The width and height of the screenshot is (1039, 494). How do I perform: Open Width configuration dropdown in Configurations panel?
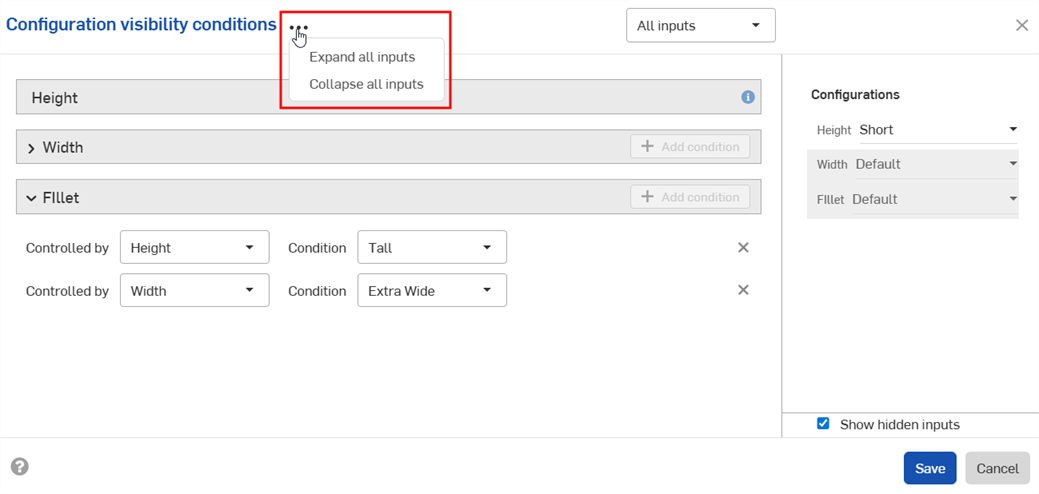[936, 164]
